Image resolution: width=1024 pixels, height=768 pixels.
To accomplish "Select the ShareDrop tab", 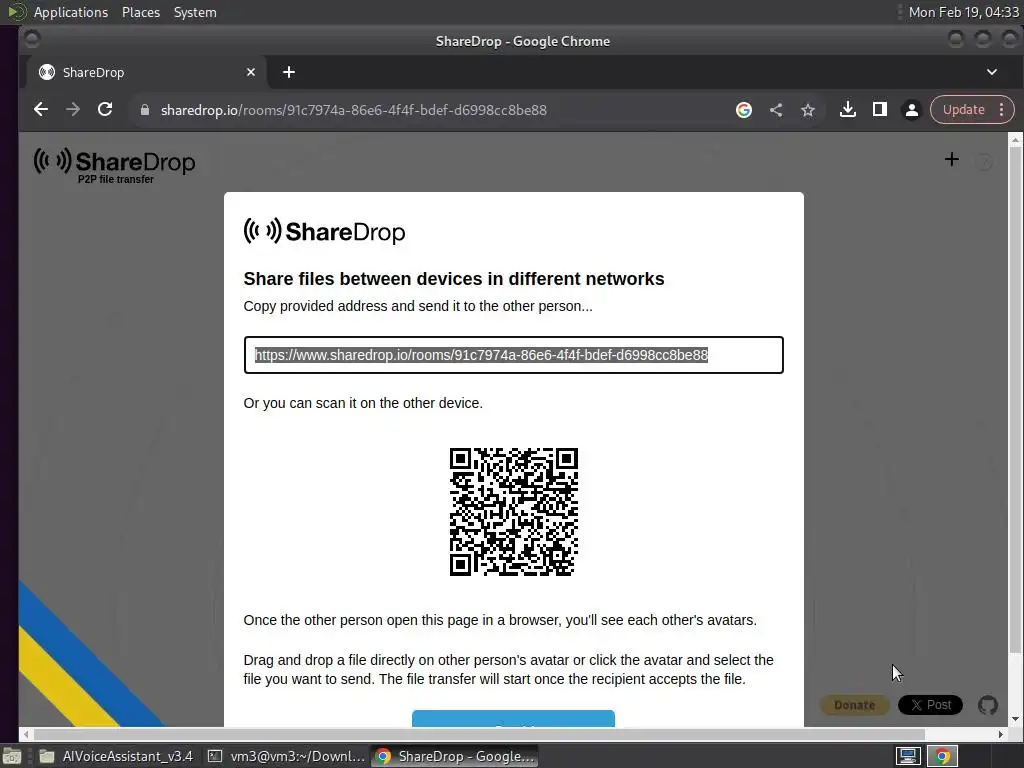I will coord(147,72).
